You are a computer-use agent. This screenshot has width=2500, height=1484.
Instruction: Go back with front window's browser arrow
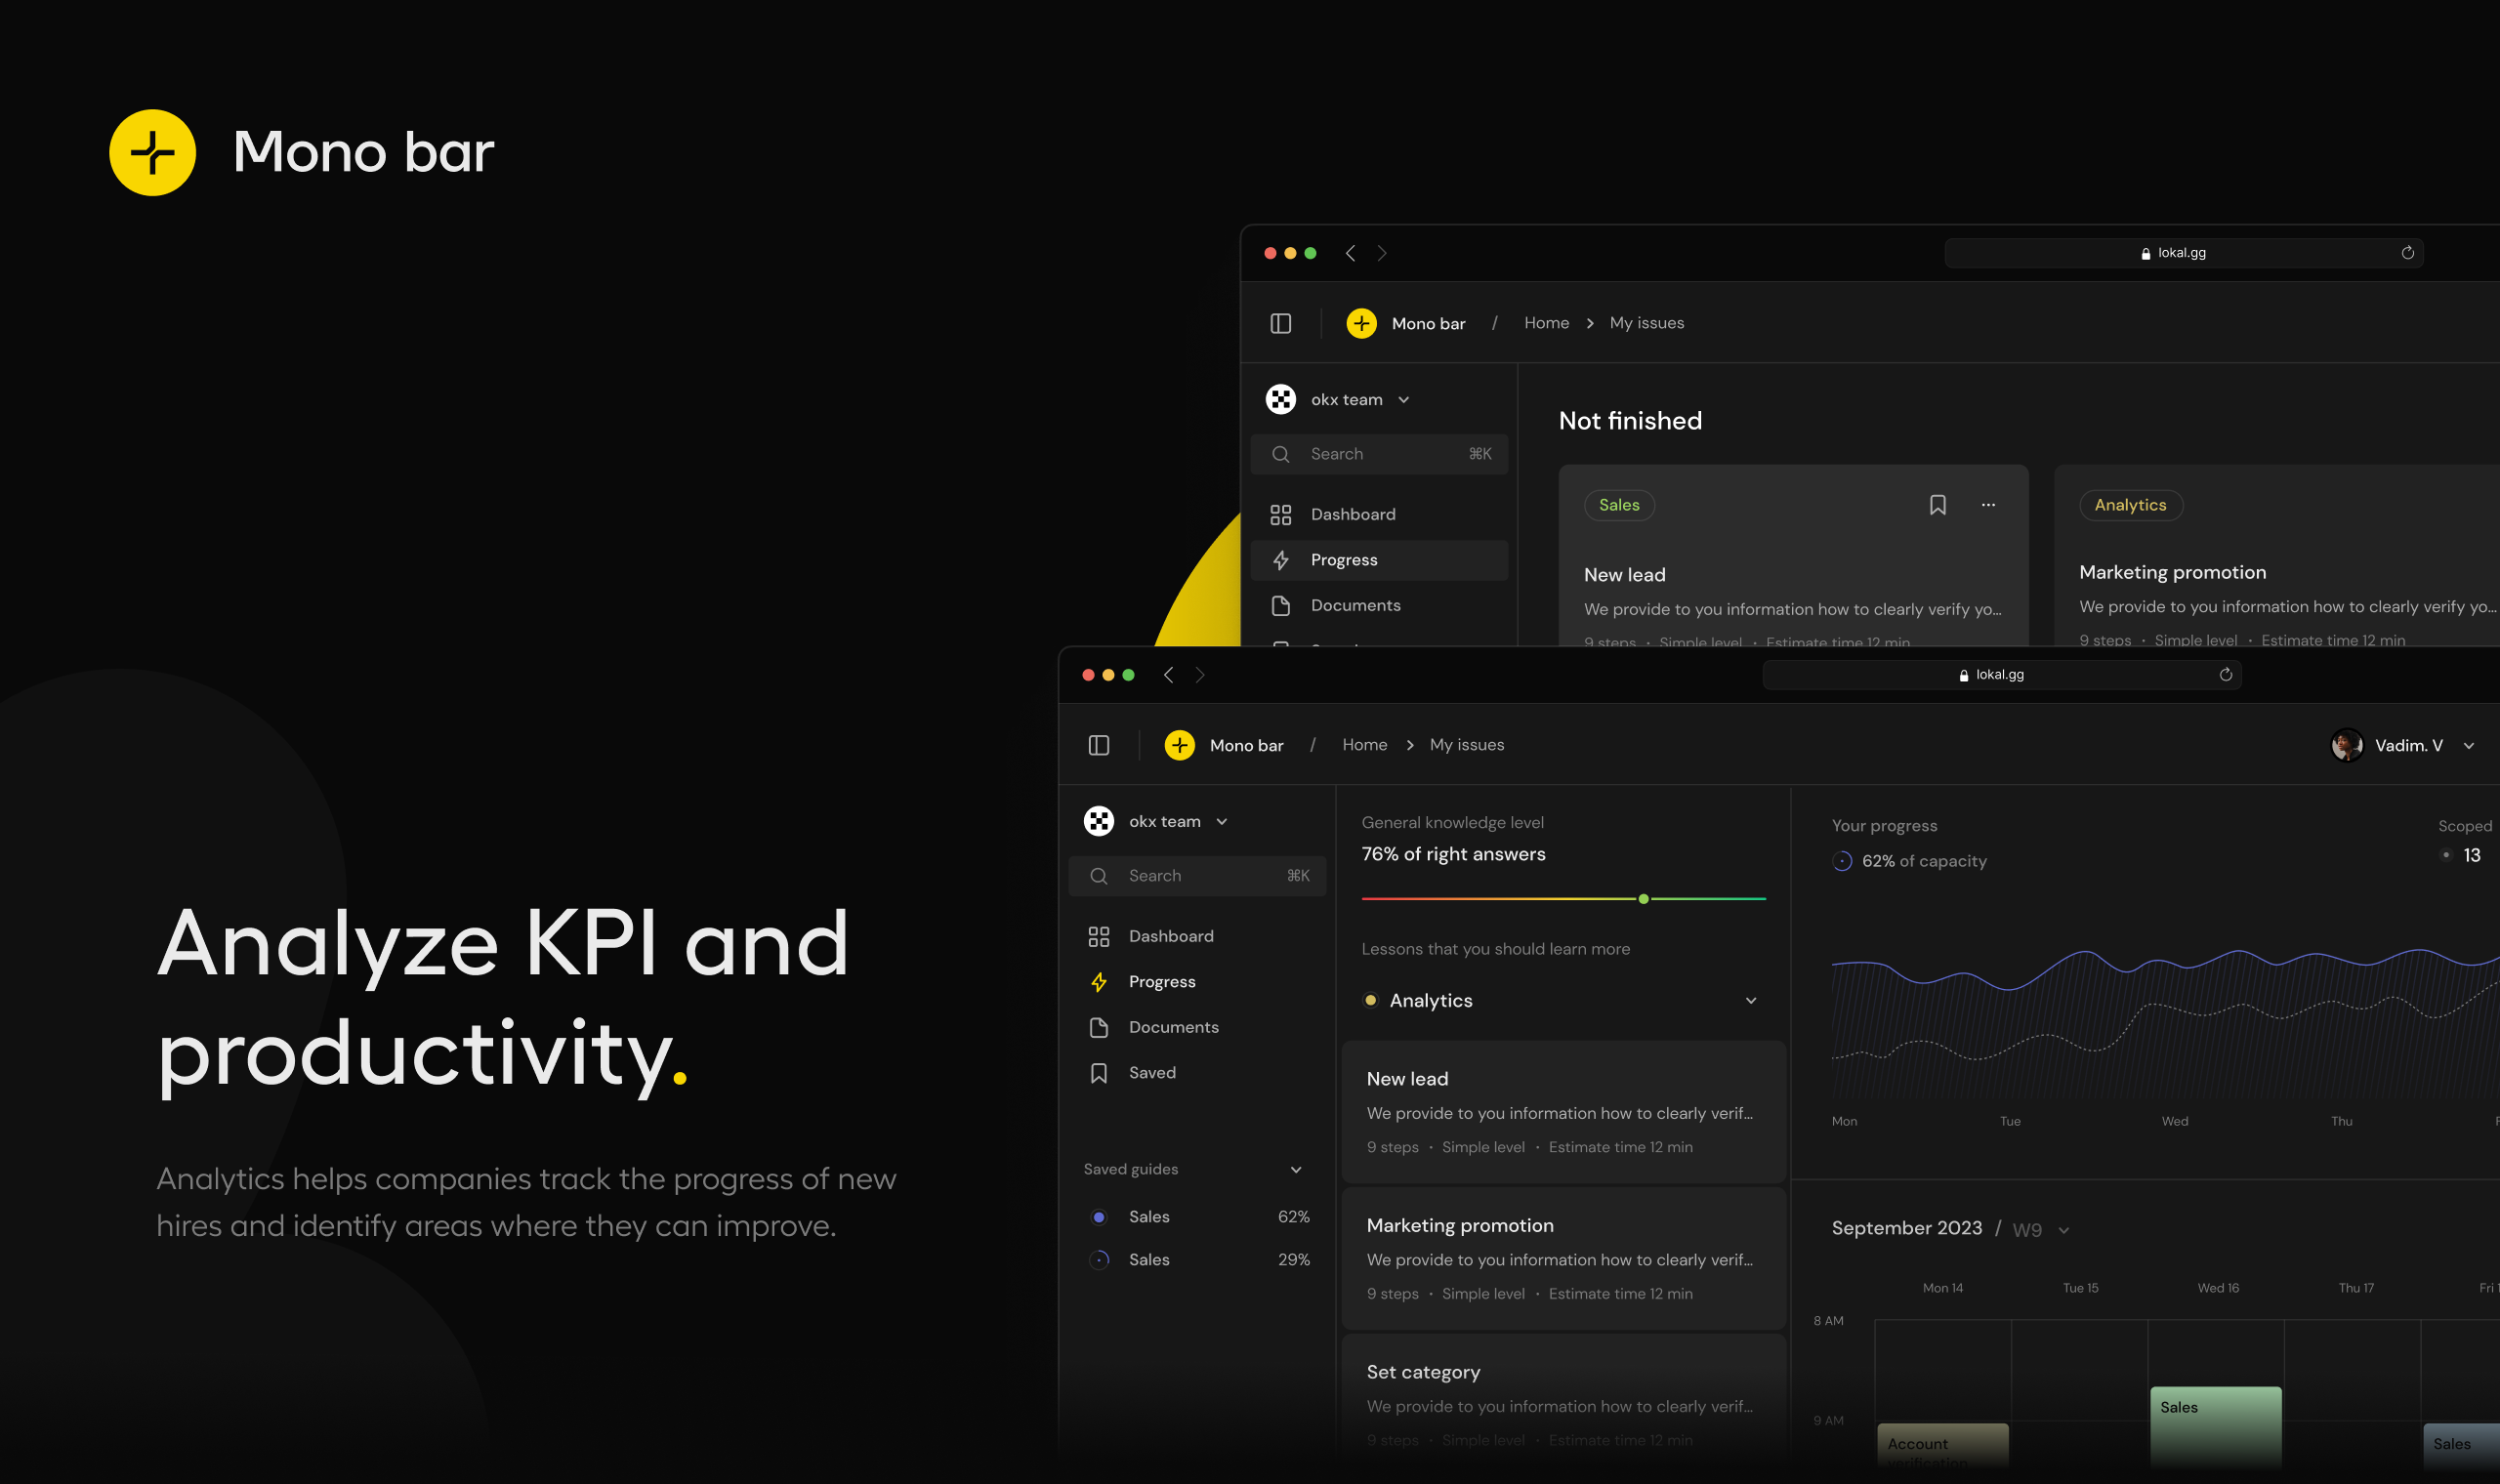[1168, 675]
